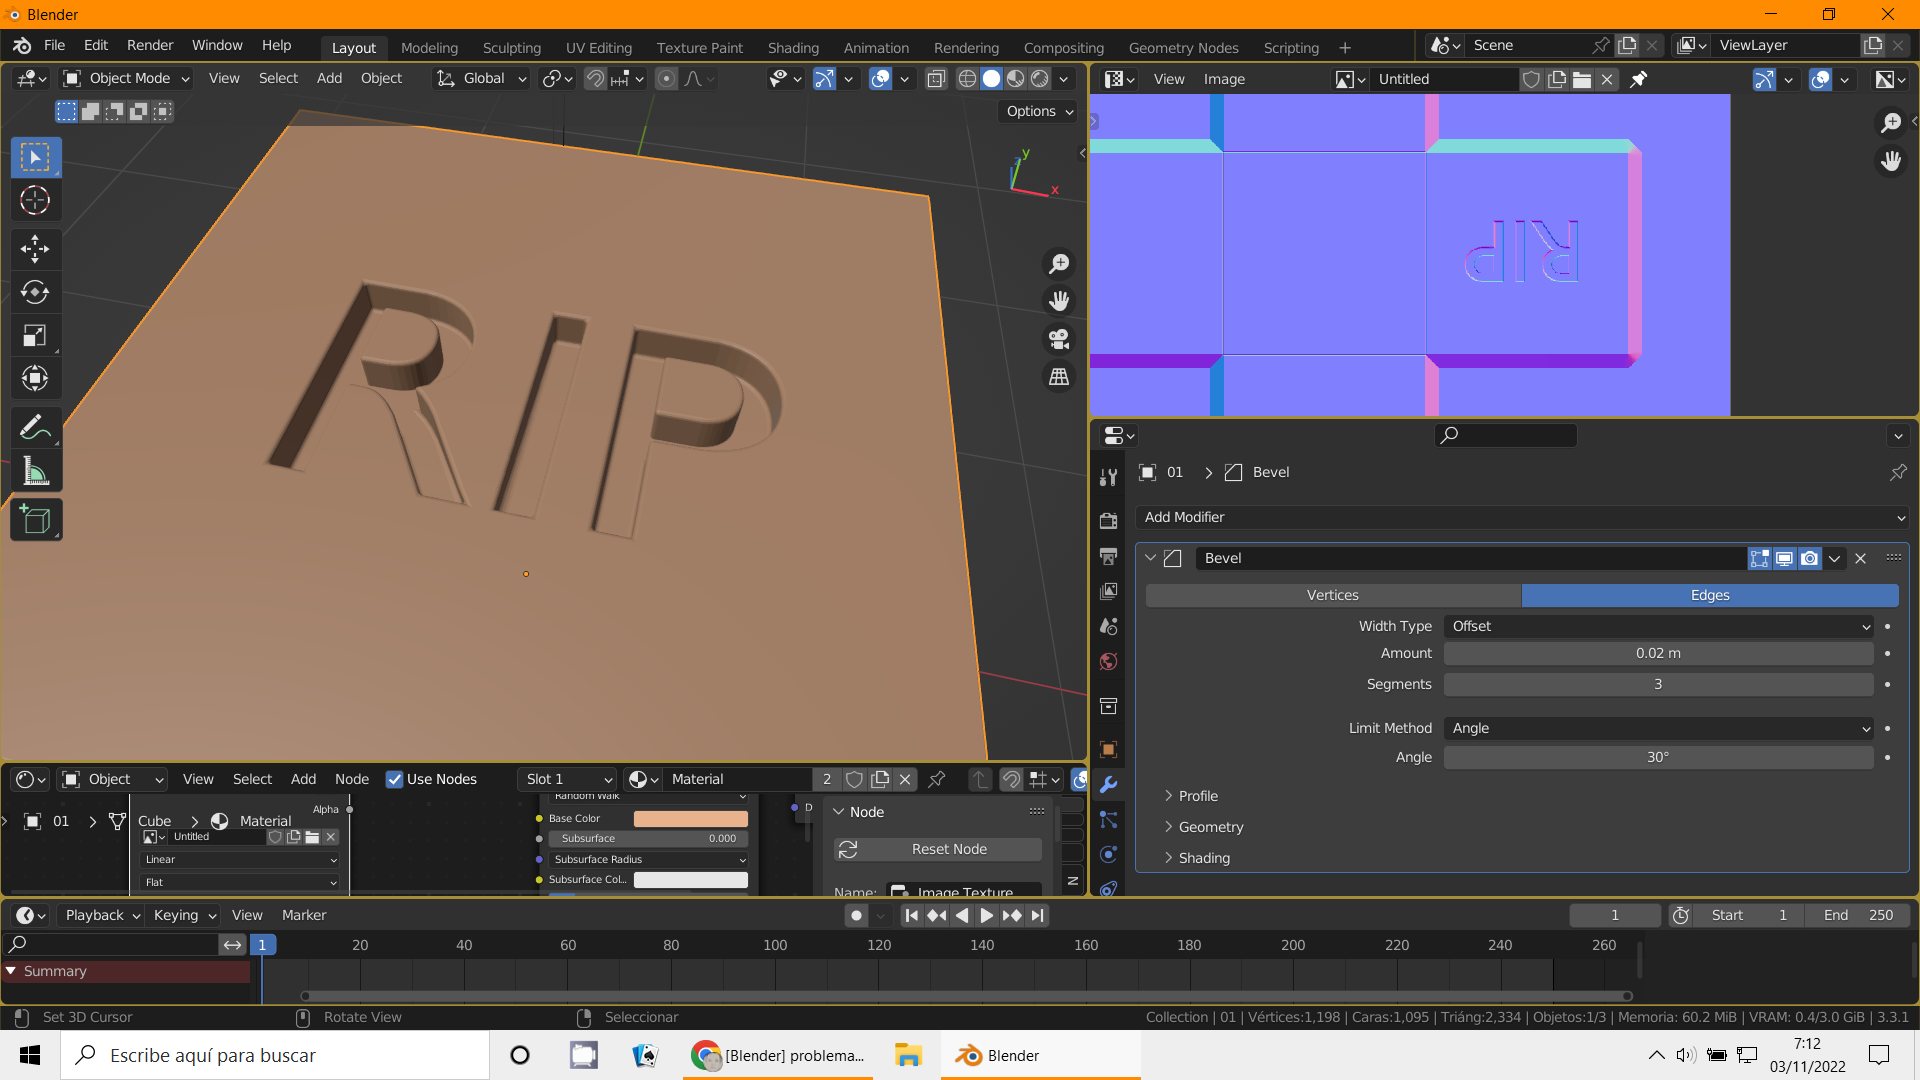Viewport: 1920px width, 1080px height.
Task: Expand the Profile section
Action: (1197, 796)
